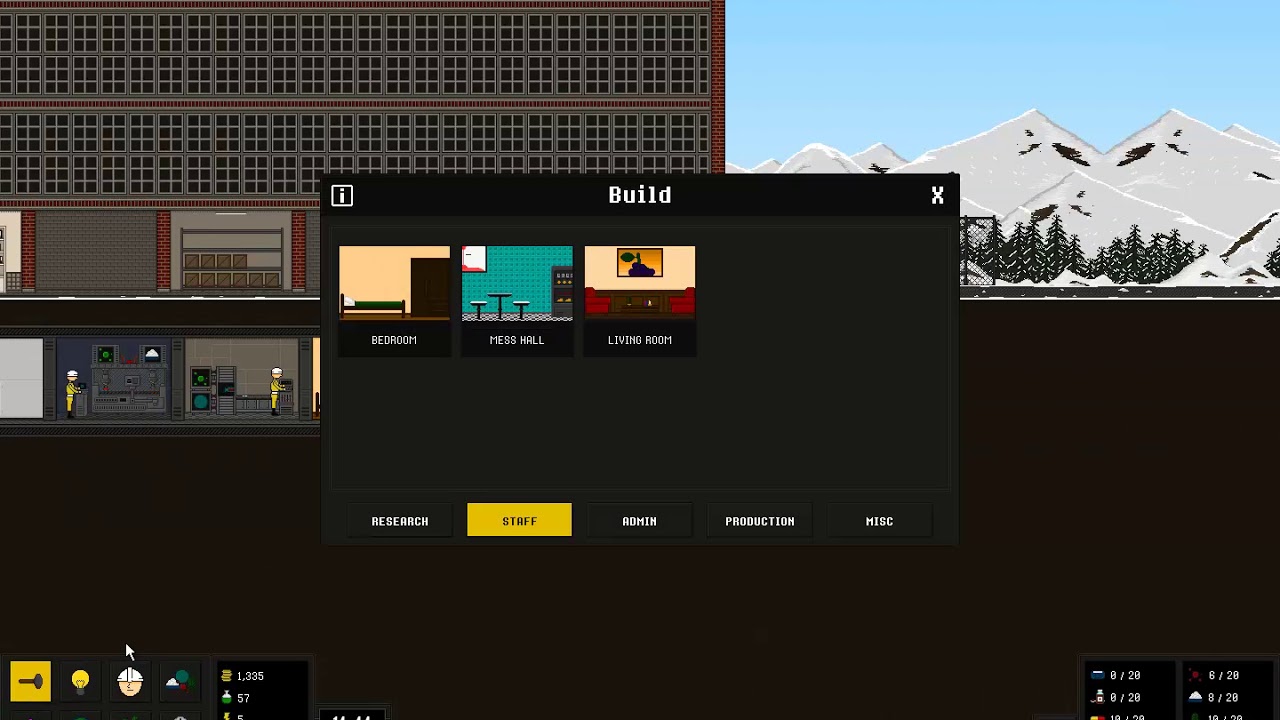The width and height of the screenshot is (1280, 720).
Task: Click the money amount 1,335
Action: (x=250, y=676)
